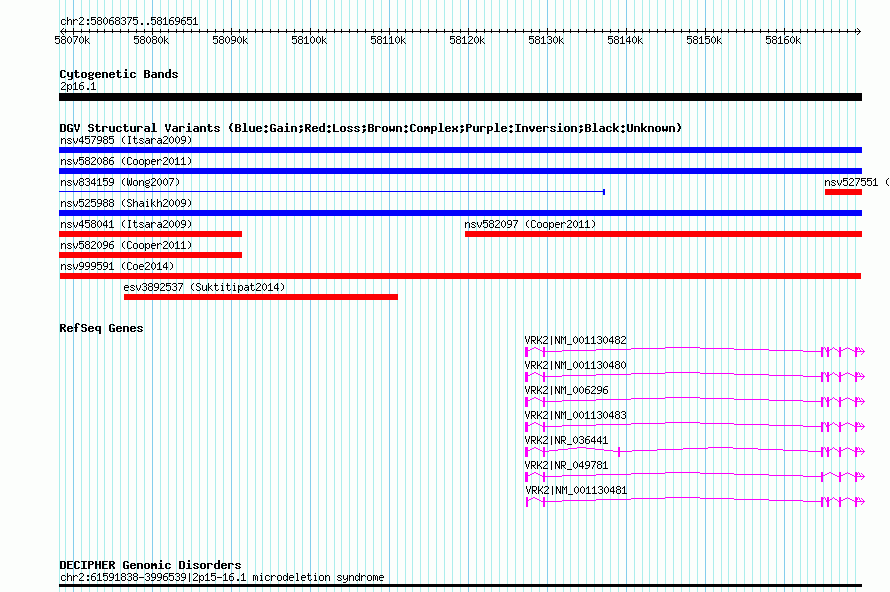Select the DECIPHER Genomic Disorders track title
This screenshot has height=592, width=890.
[x=150, y=565]
